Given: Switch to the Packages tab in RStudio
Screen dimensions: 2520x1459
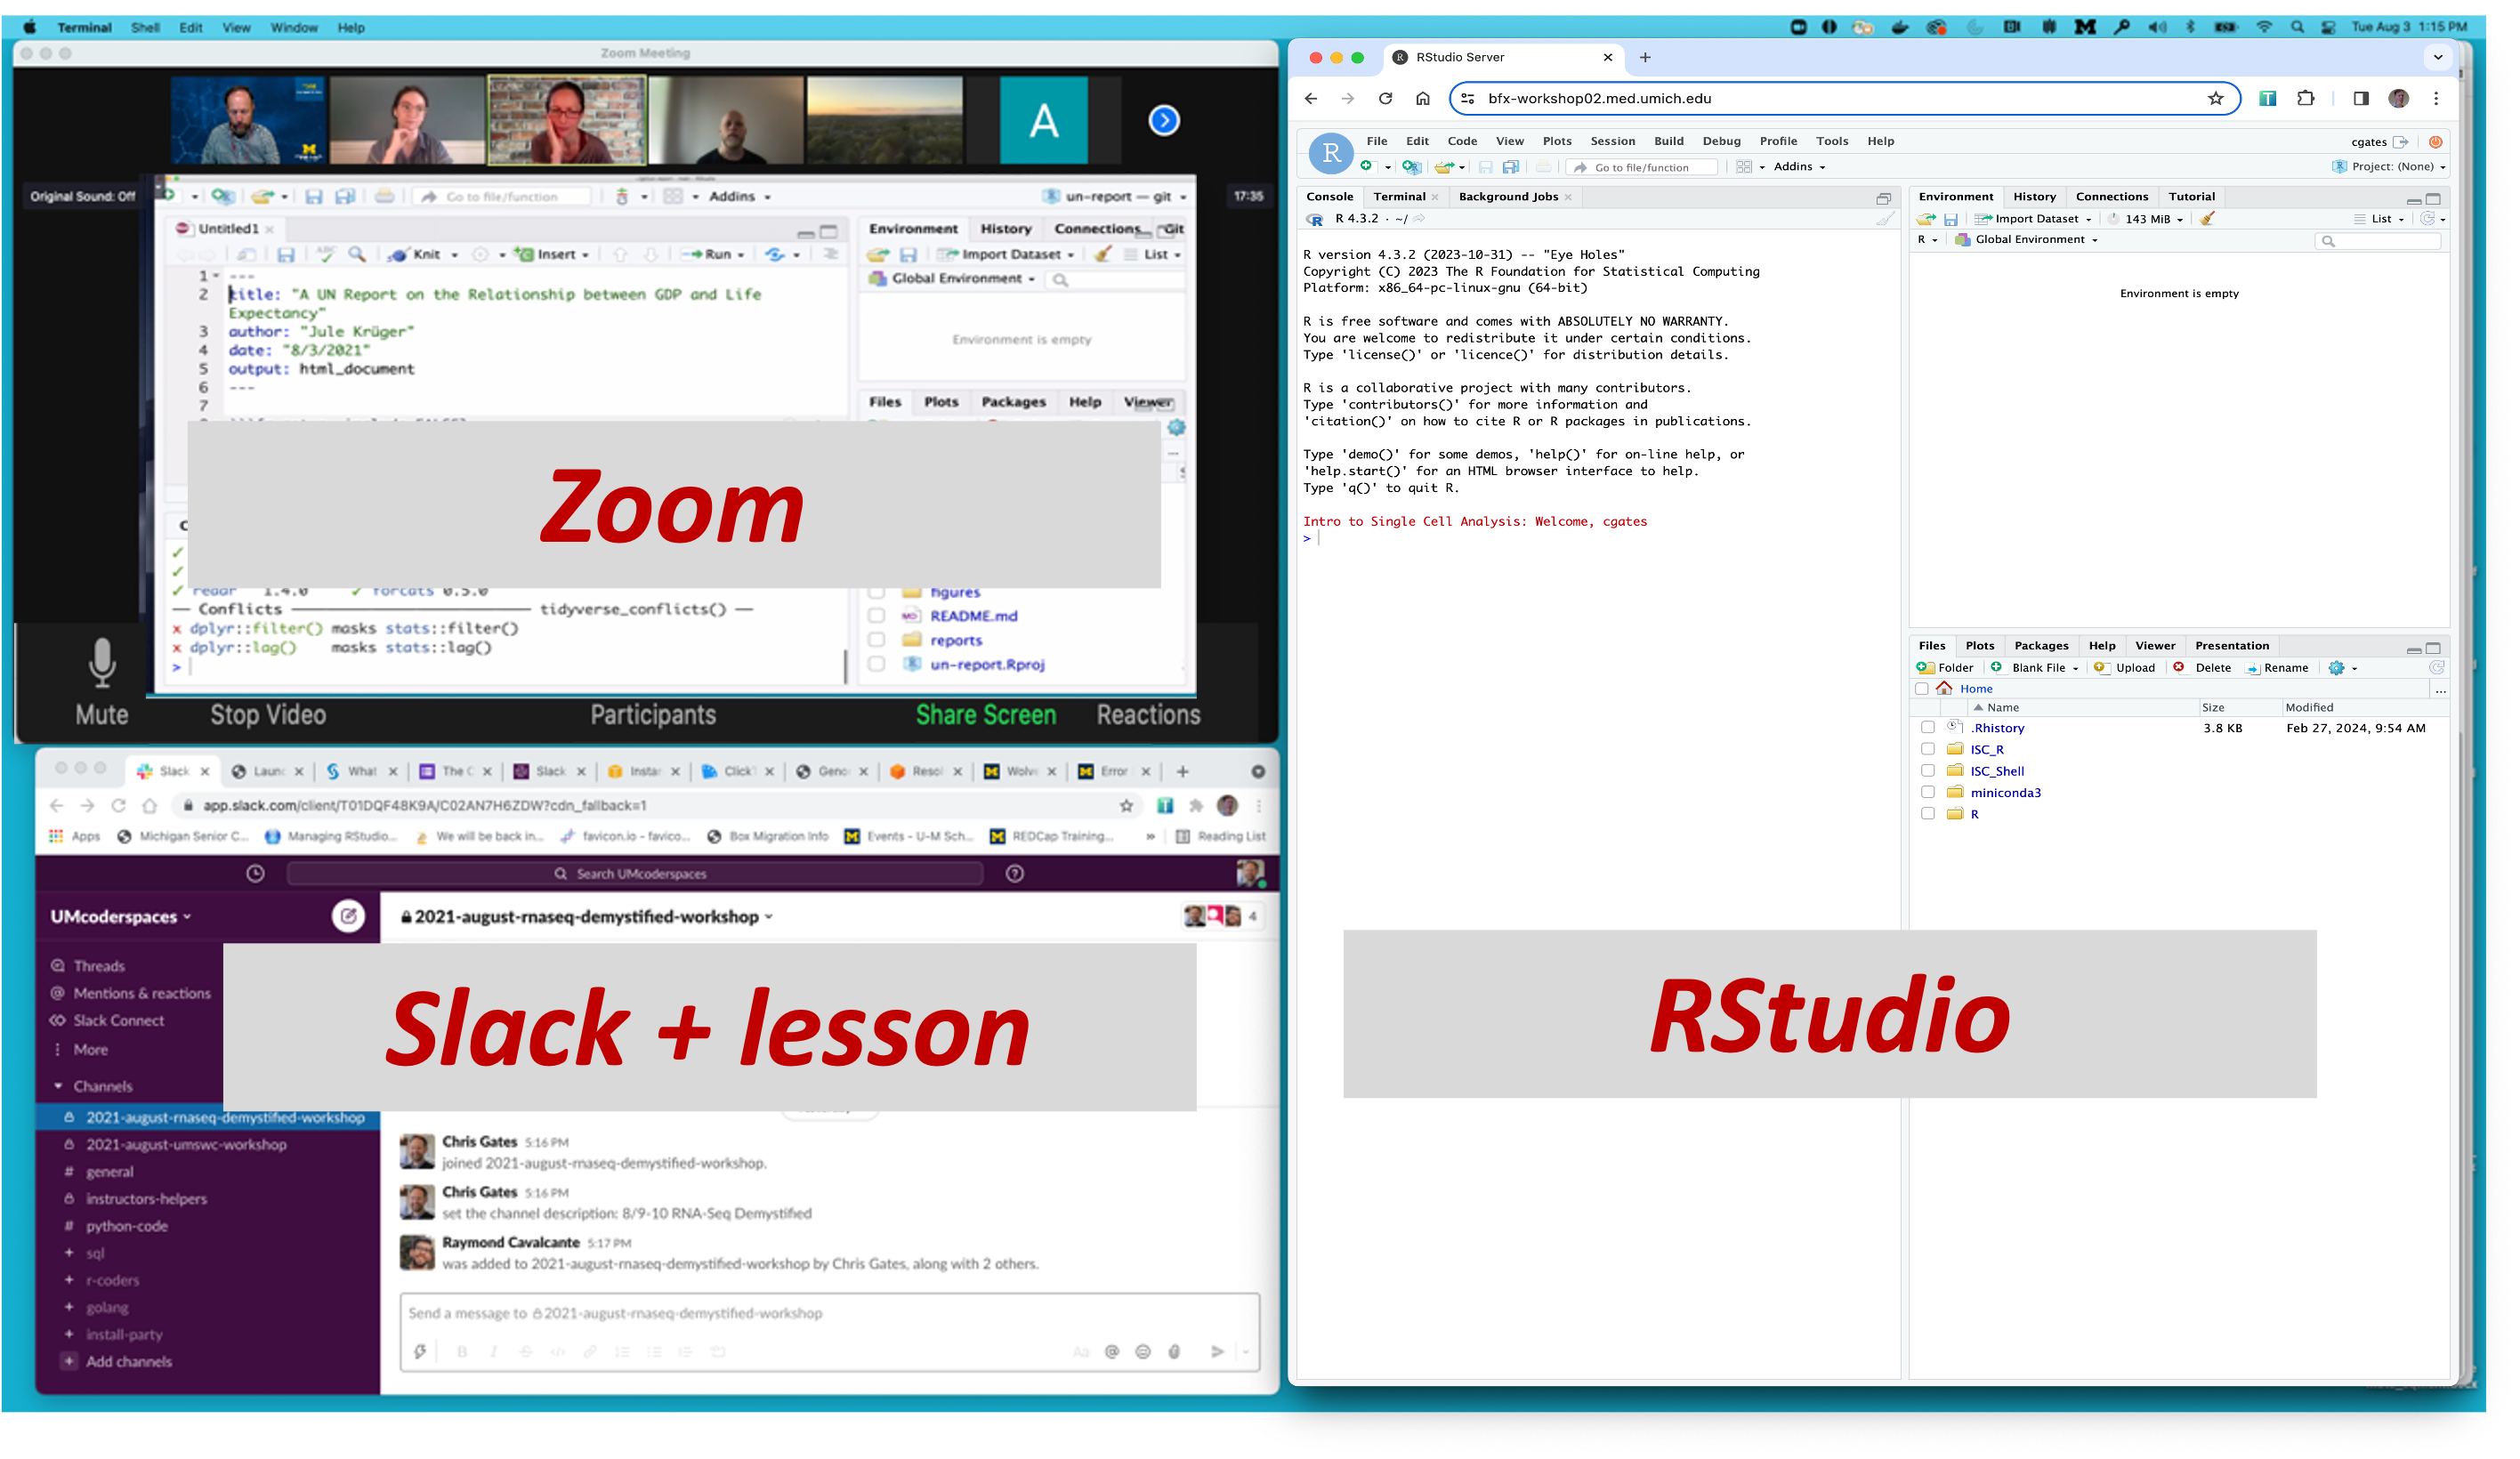Looking at the screenshot, I should point(2040,645).
